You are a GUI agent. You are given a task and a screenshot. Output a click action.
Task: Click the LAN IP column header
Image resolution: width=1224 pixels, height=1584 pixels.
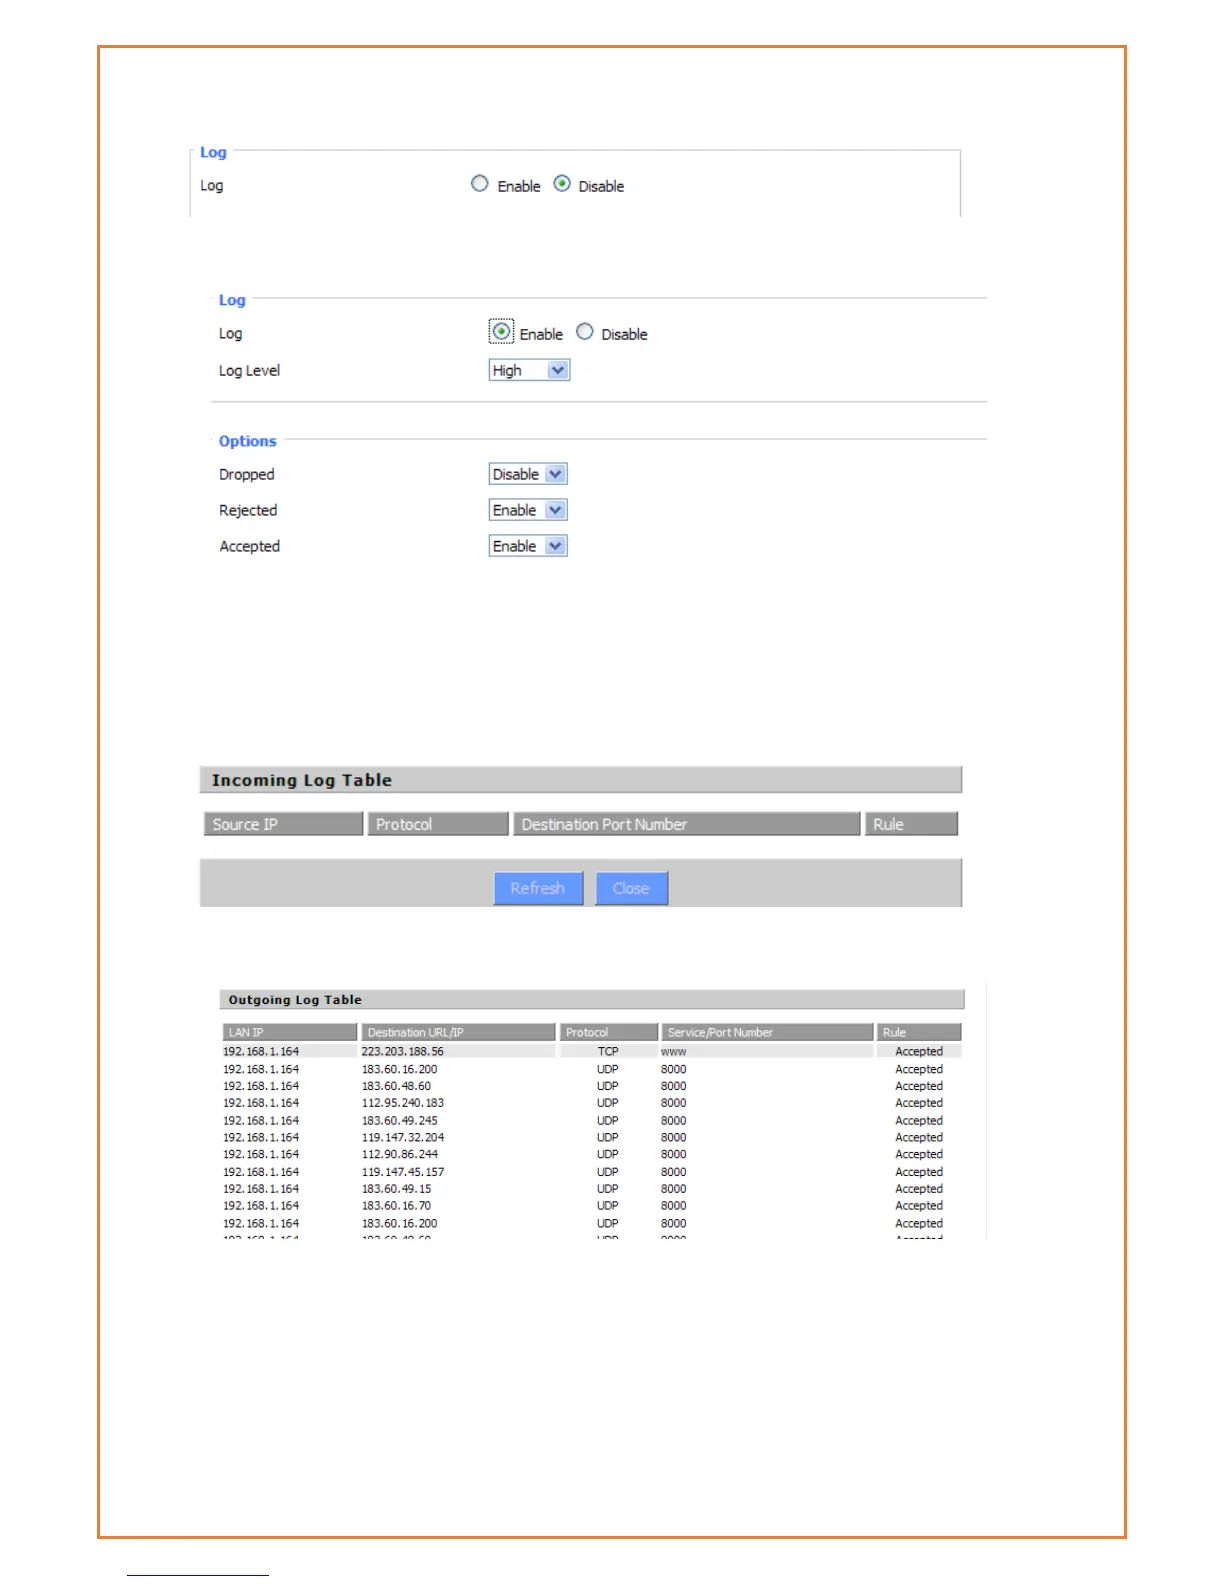289,1032
